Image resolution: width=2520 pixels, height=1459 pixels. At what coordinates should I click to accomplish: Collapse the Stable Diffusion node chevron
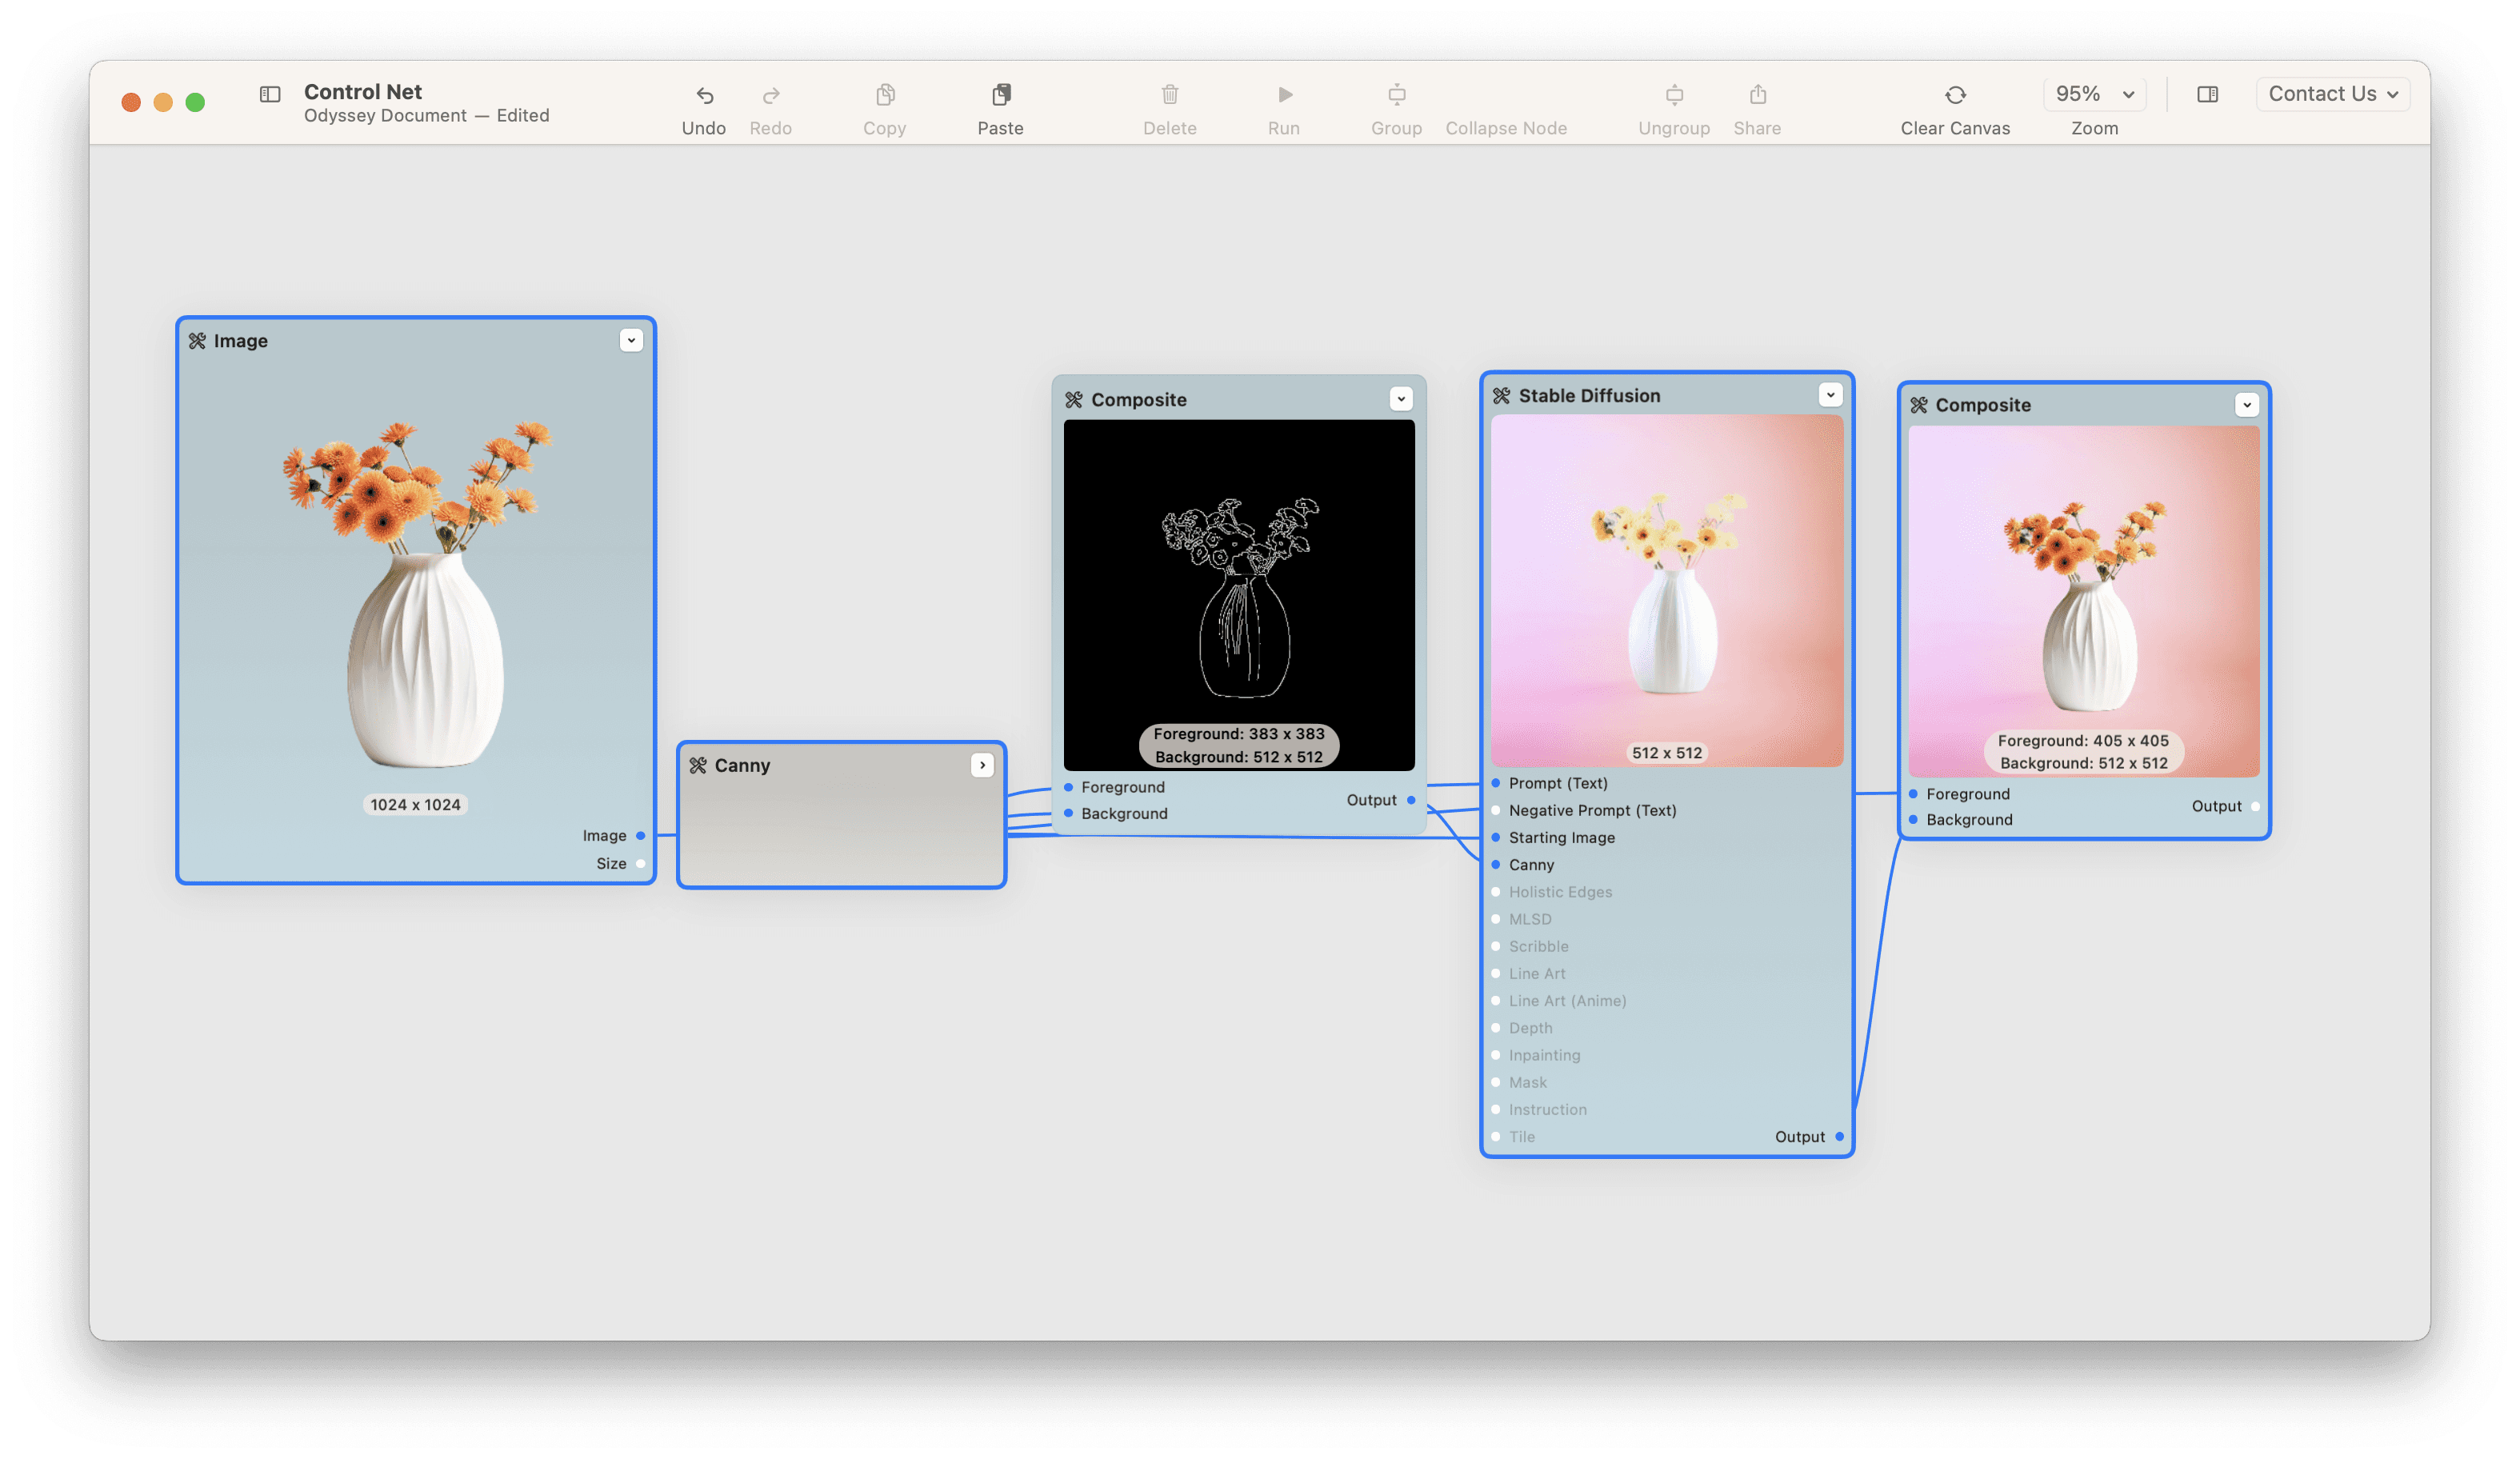(x=1830, y=395)
